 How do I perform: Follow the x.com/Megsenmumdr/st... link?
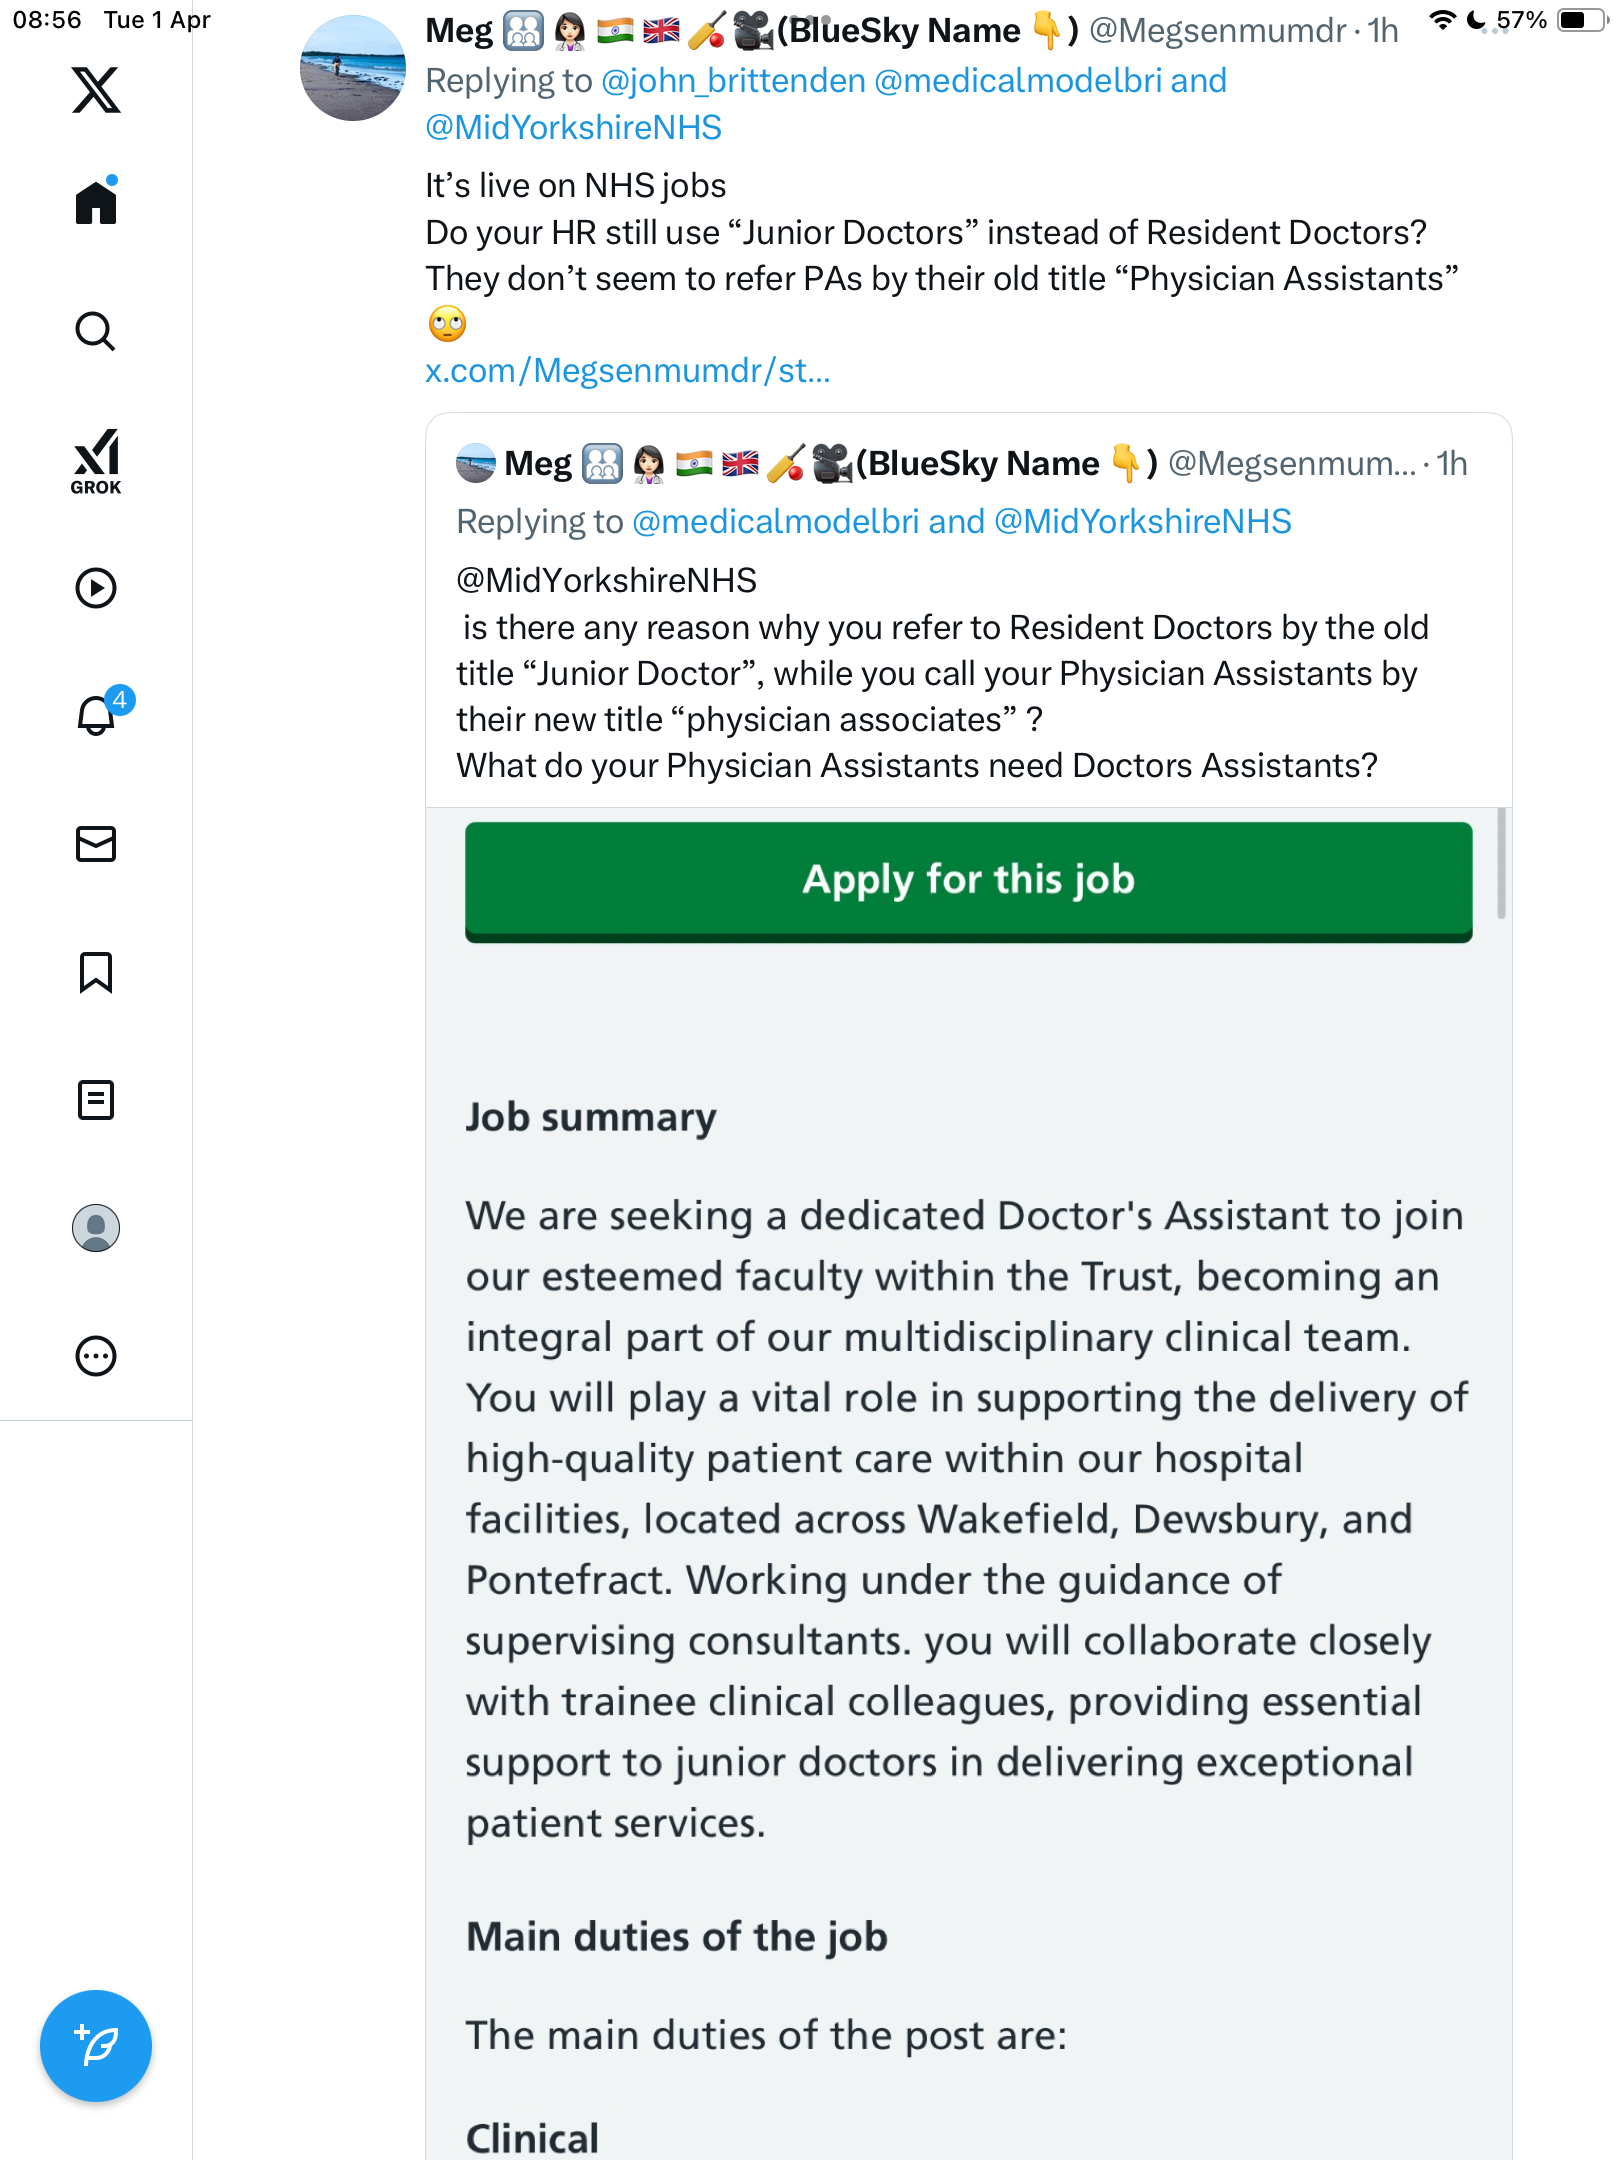(628, 371)
